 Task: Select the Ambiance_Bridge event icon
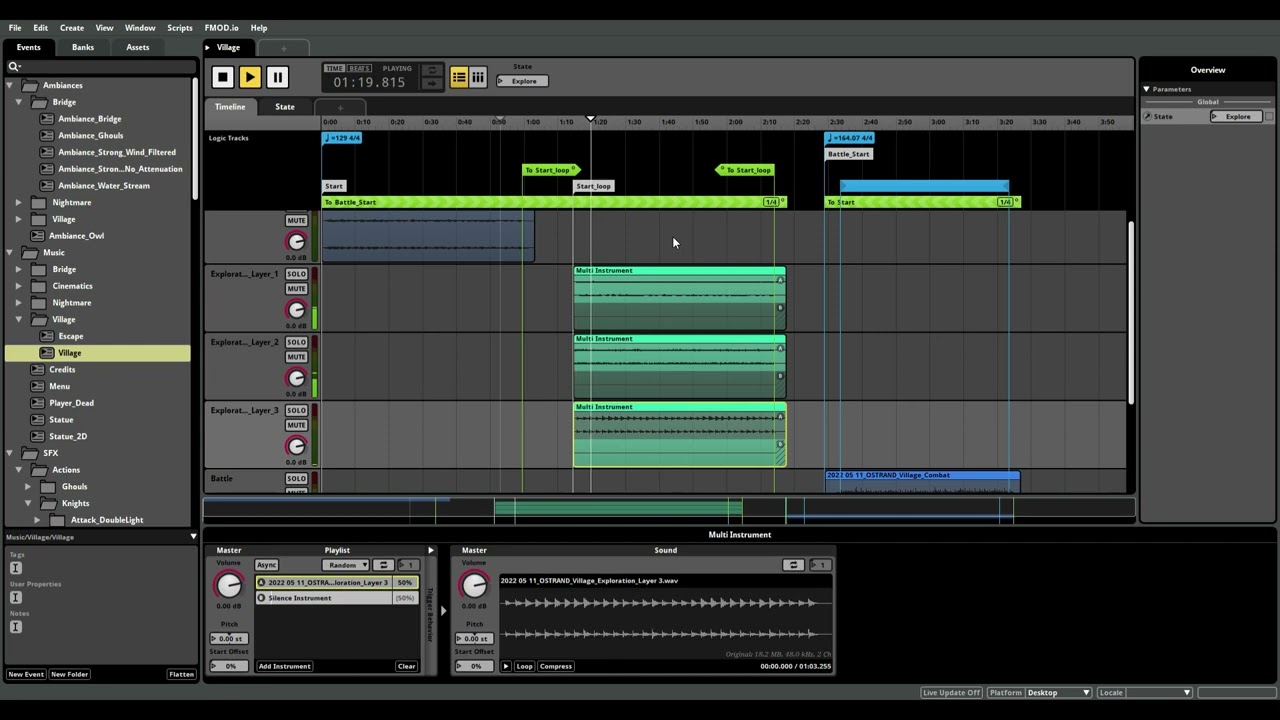[x=47, y=119]
